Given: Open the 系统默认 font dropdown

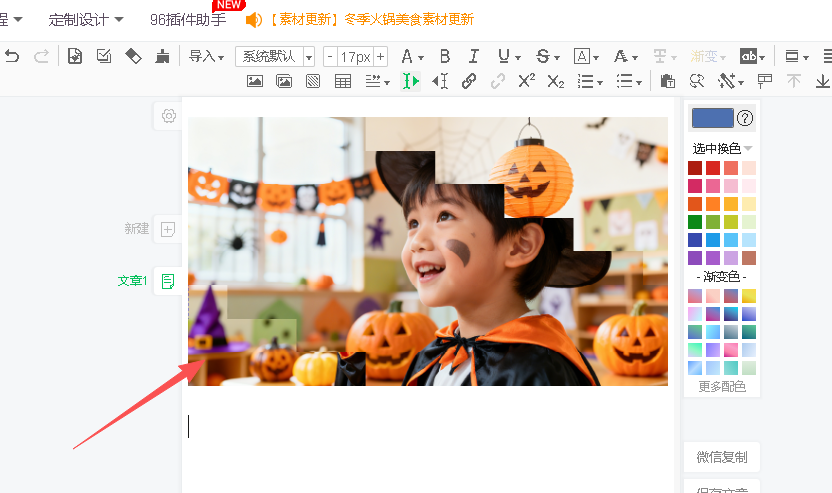Looking at the screenshot, I should click(275, 57).
